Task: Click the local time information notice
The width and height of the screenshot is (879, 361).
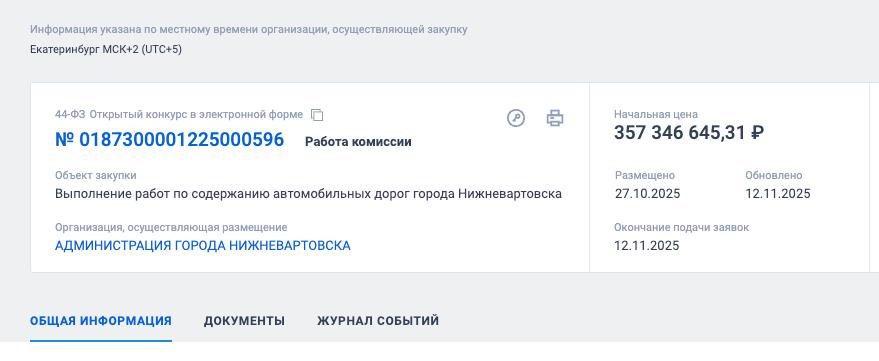Action: pyautogui.click(x=249, y=29)
